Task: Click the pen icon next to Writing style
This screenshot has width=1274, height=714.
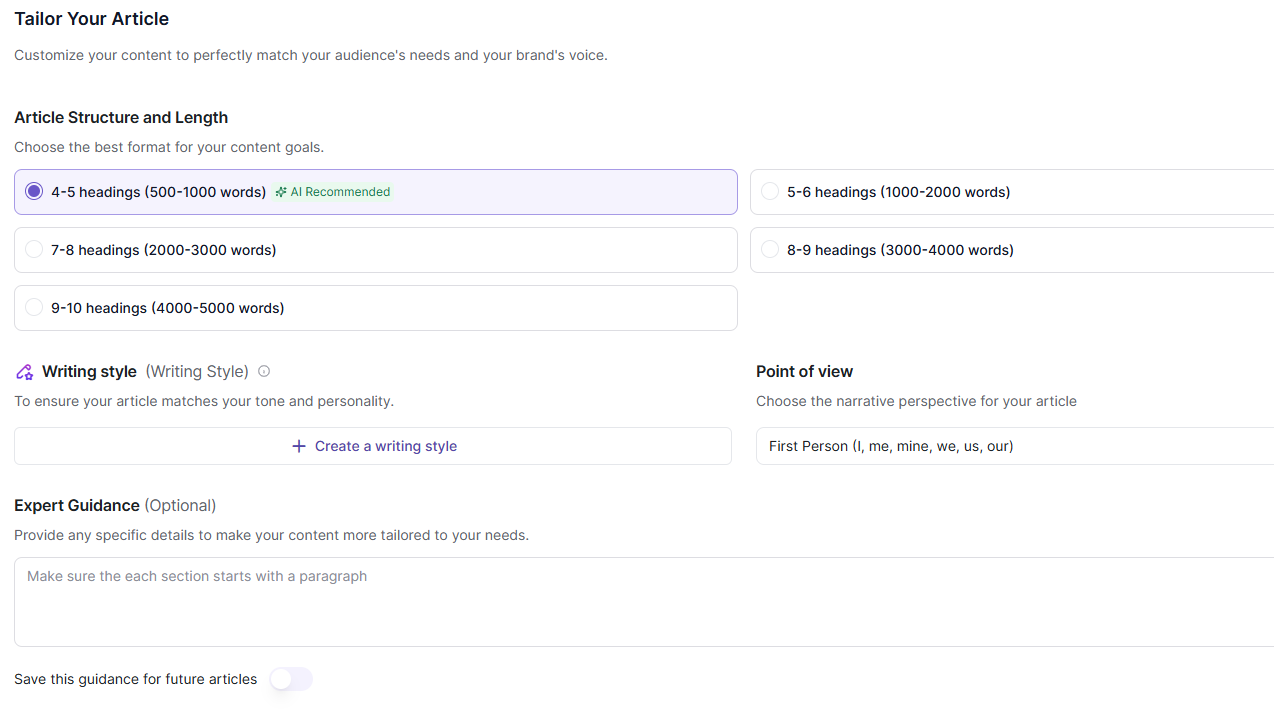Action: (25, 372)
